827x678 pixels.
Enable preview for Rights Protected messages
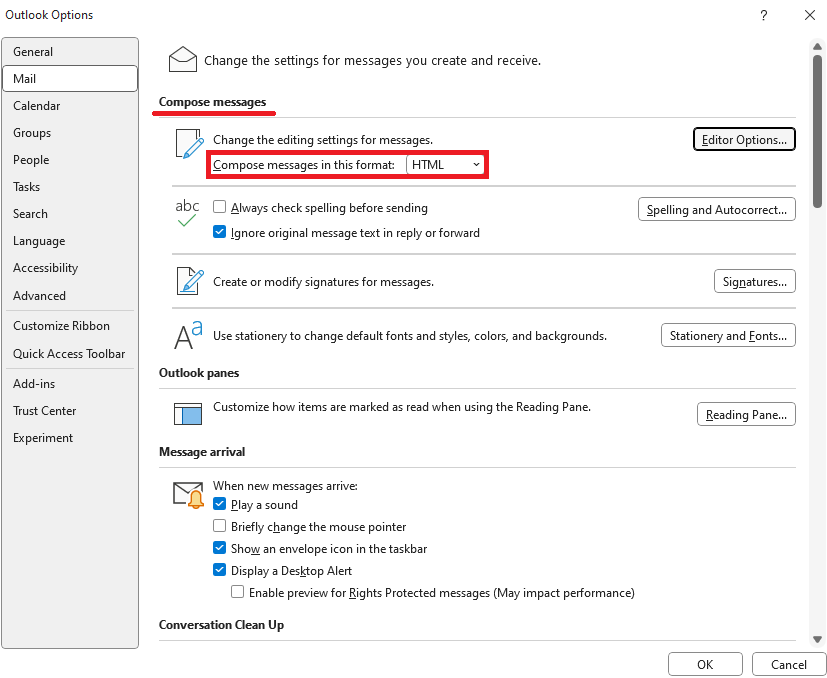pyautogui.click(x=237, y=591)
